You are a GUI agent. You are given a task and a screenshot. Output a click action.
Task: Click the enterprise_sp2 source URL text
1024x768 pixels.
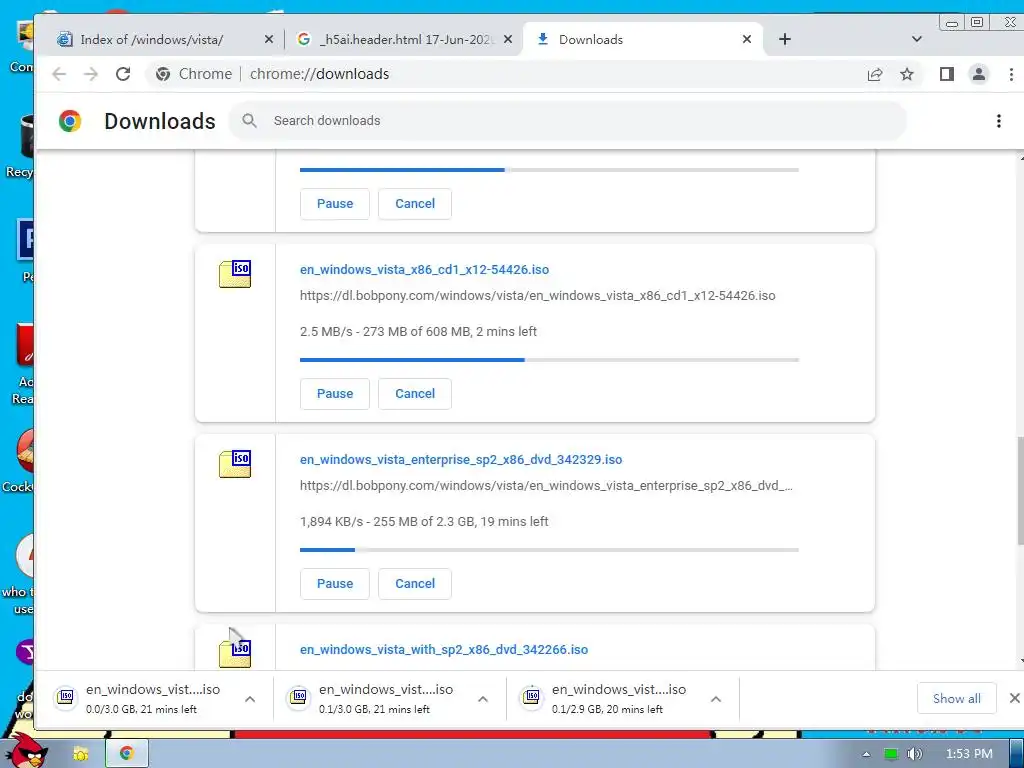coord(547,486)
